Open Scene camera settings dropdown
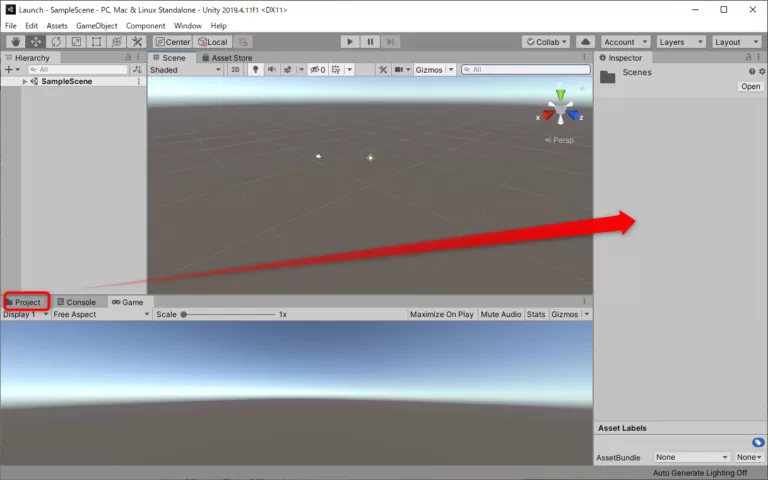Image resolution: width=768 pixels, height=480 pixels. [403, 70]
